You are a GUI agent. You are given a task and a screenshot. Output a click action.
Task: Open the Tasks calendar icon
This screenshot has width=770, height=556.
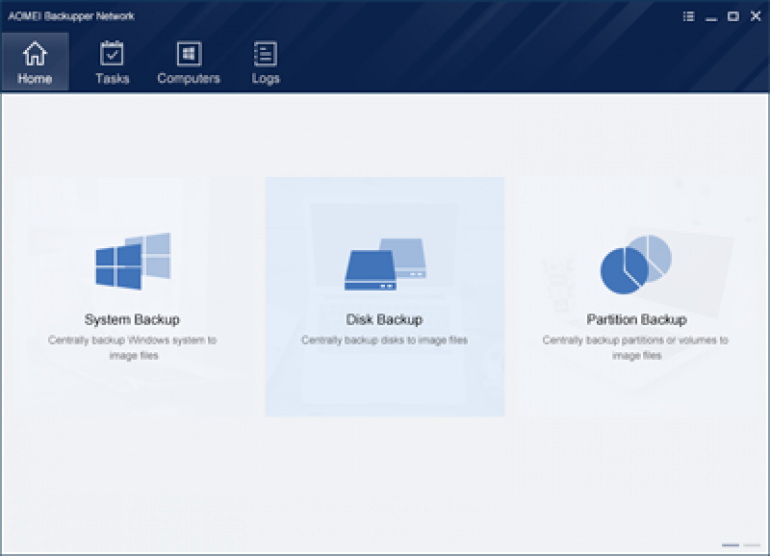[111, 53]
